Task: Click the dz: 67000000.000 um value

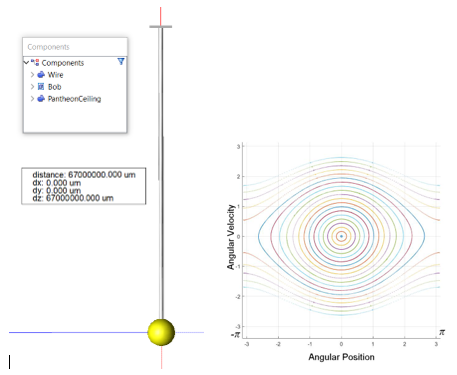Action: pos(73,198)
